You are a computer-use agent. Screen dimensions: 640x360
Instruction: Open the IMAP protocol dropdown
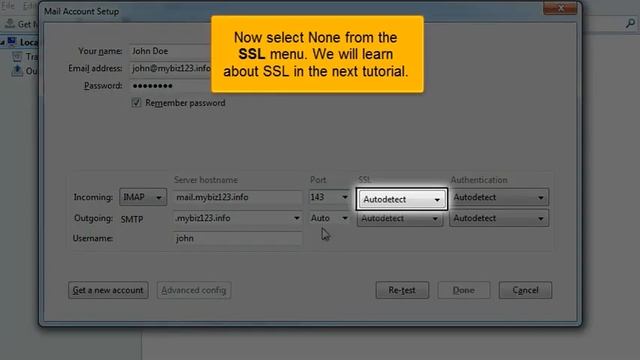(x=143, y=197)
